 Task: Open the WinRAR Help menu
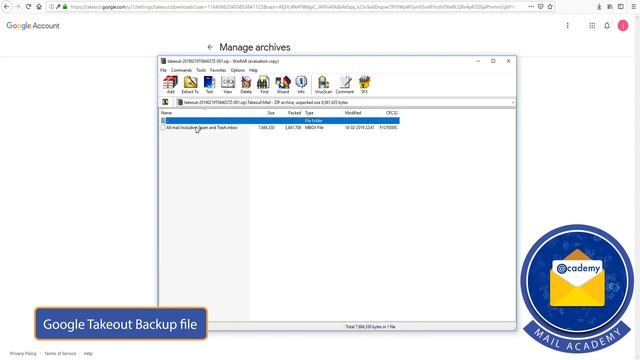[253, 70]
